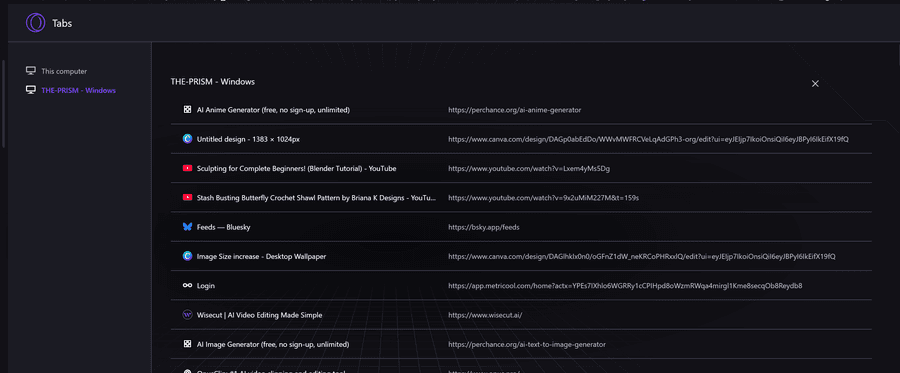Click the dice icon for AI Image Generator
900x373 pixels.
(x=187, y=344)
